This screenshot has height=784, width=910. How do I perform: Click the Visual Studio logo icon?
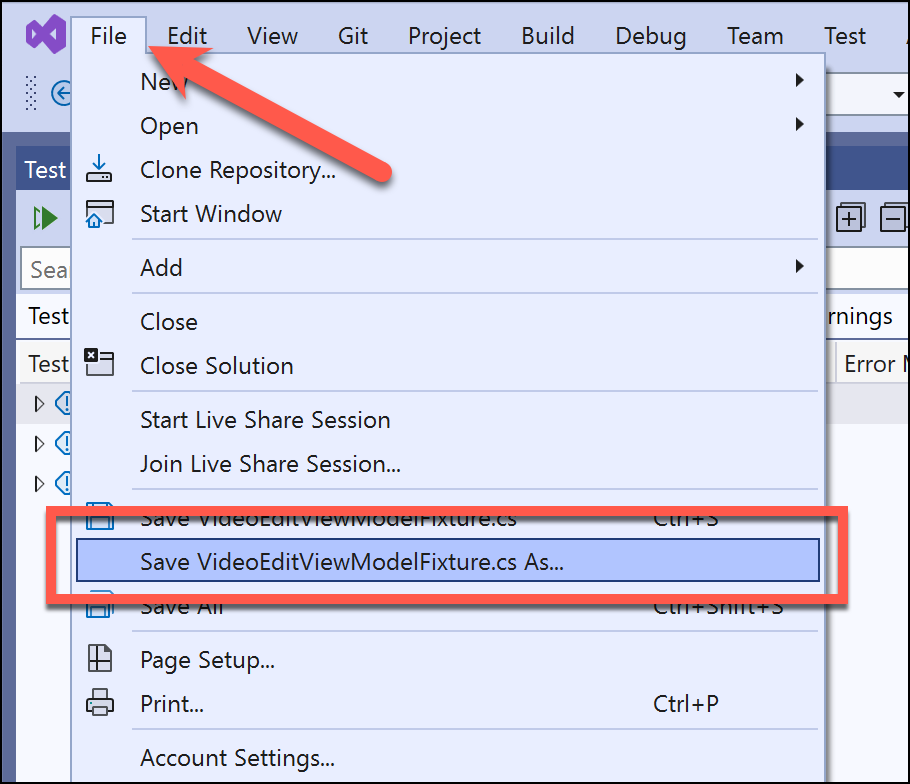click(x=46, y=34)
